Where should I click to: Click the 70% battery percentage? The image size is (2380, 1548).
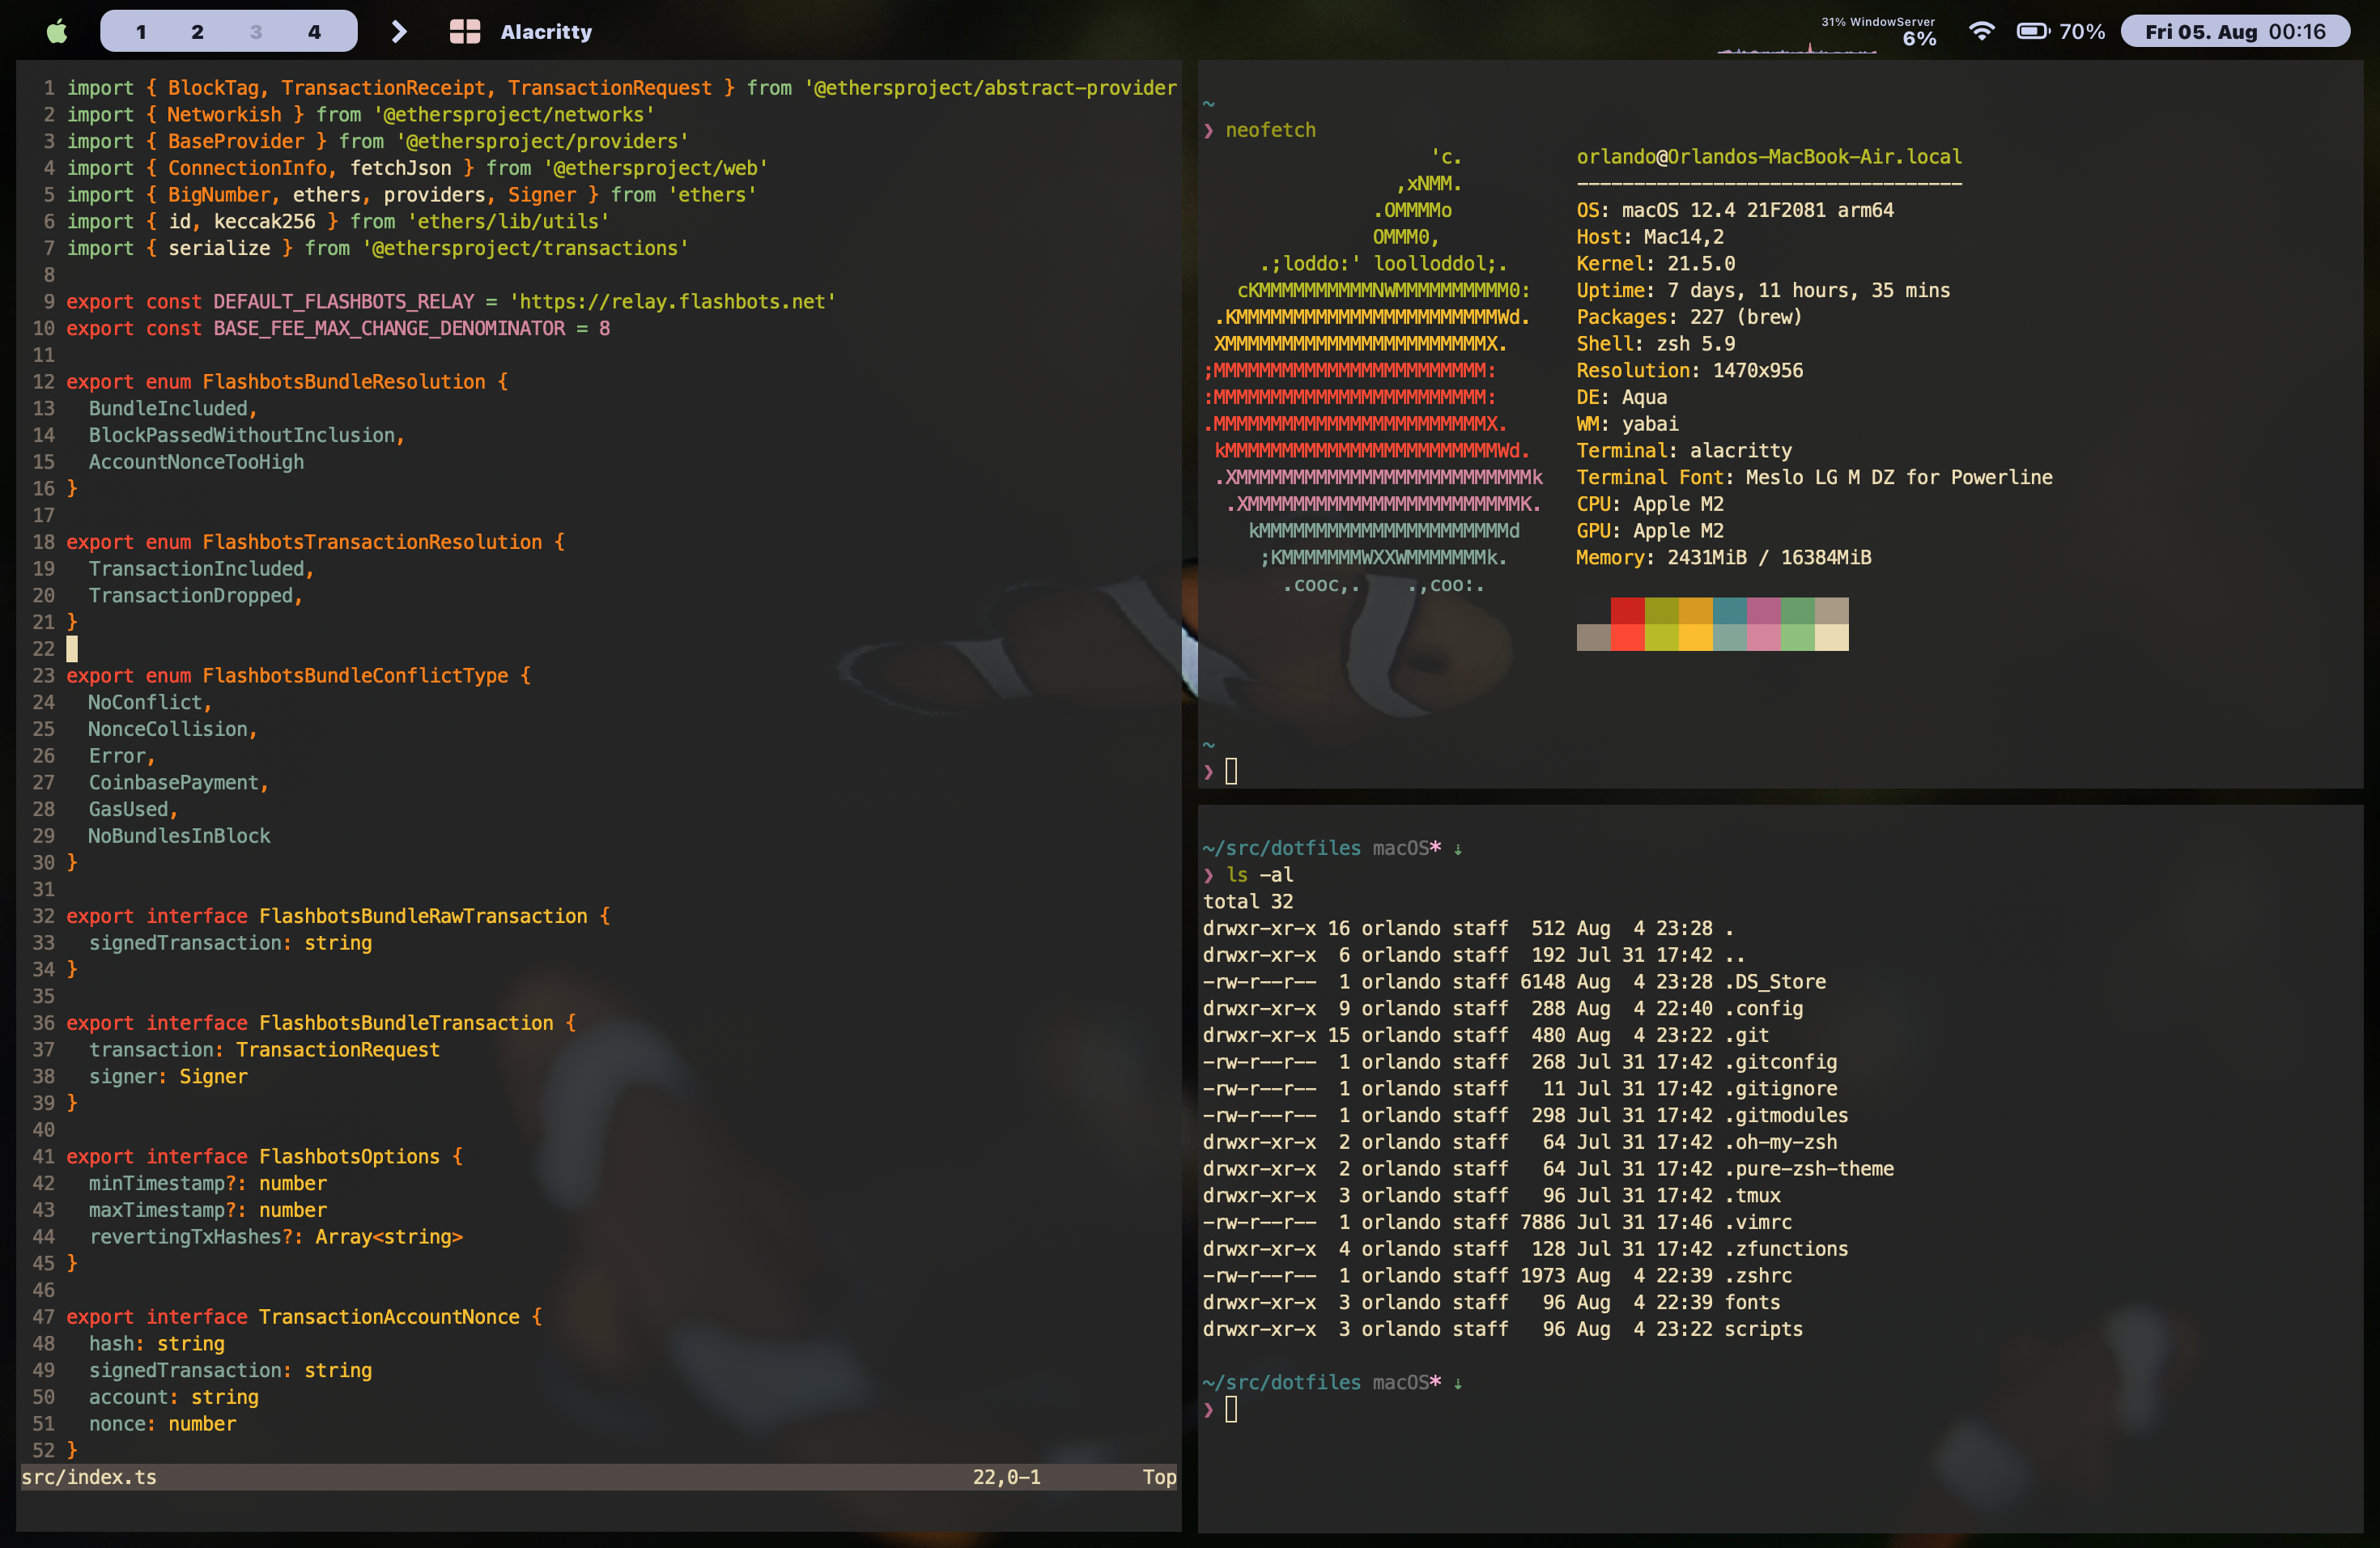pos(2082,31)
